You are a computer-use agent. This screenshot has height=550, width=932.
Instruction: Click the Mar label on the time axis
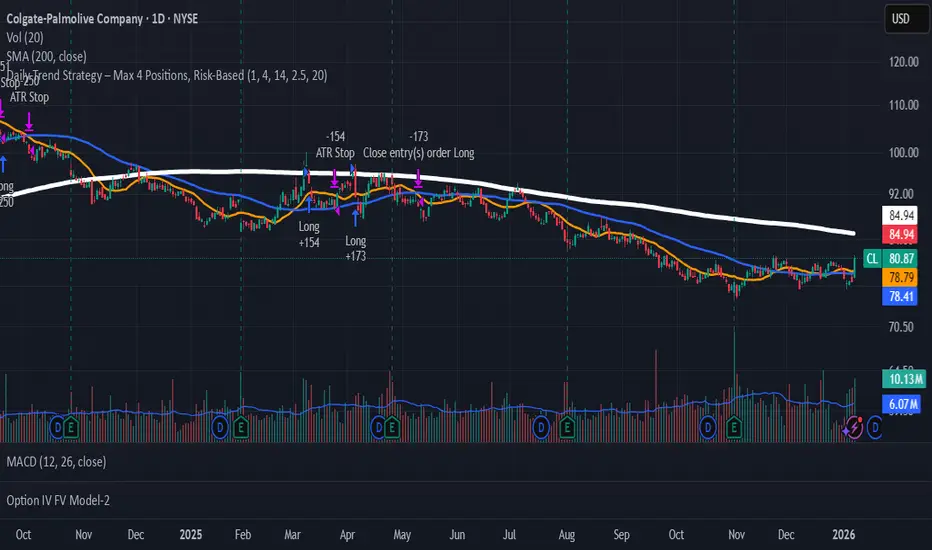click(x=292, y=535)
